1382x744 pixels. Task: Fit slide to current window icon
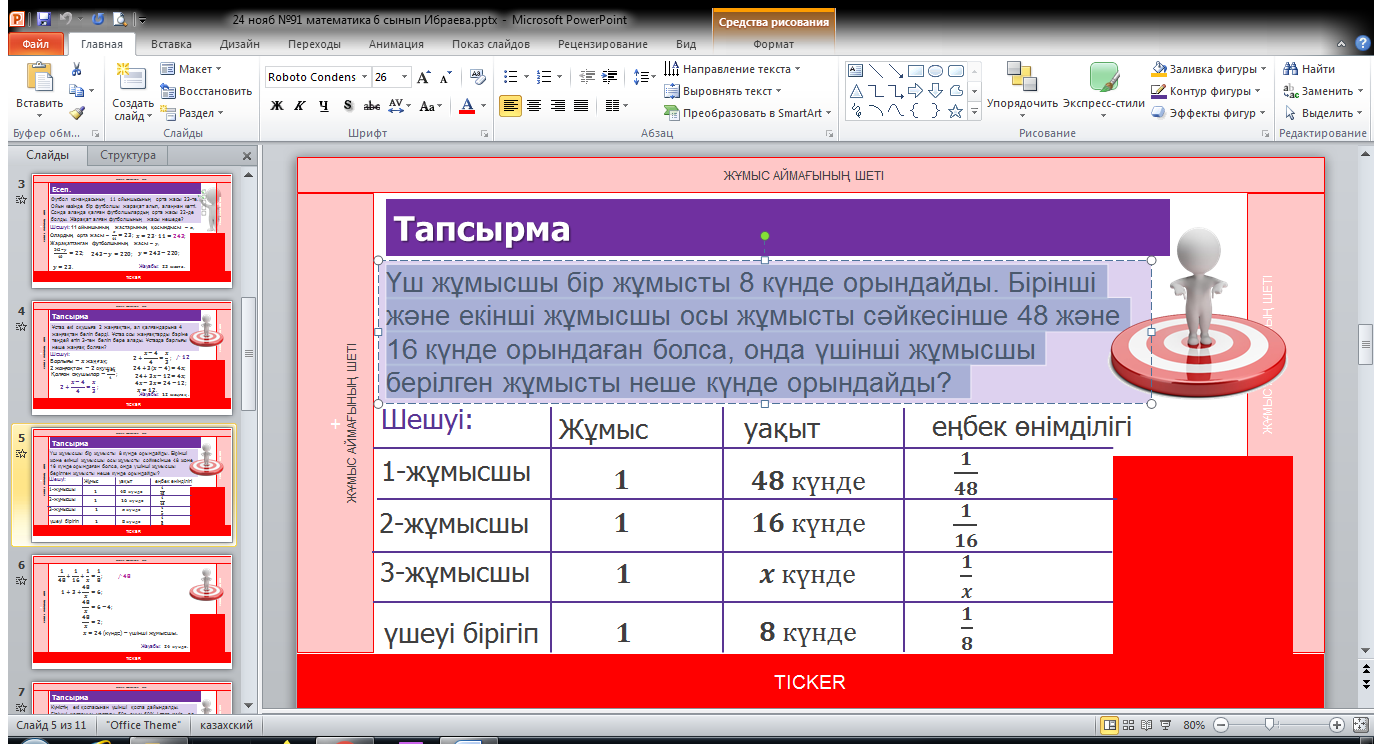(1361, 725)
